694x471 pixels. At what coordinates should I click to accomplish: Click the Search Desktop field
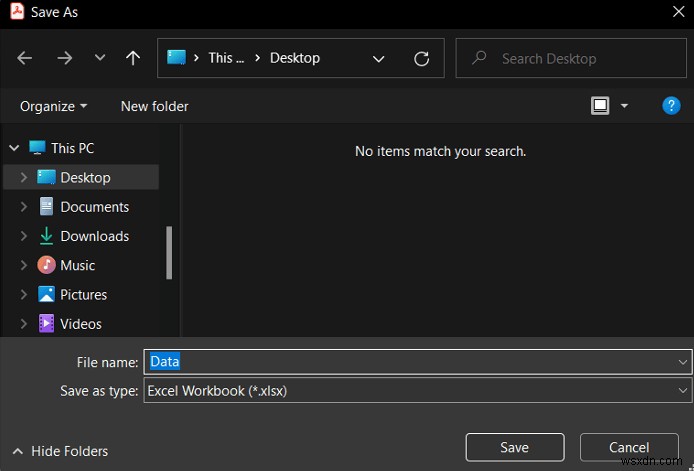571,58
